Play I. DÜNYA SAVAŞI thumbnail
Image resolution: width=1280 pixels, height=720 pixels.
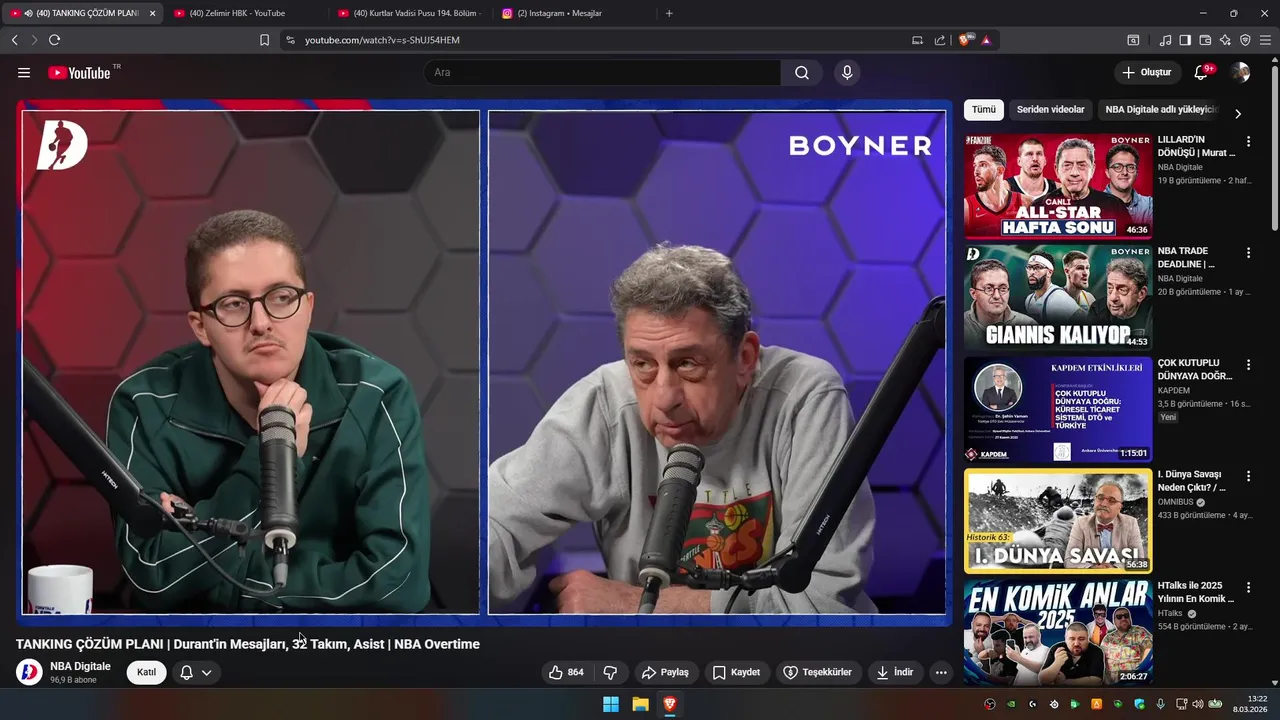click(1058, 520)
